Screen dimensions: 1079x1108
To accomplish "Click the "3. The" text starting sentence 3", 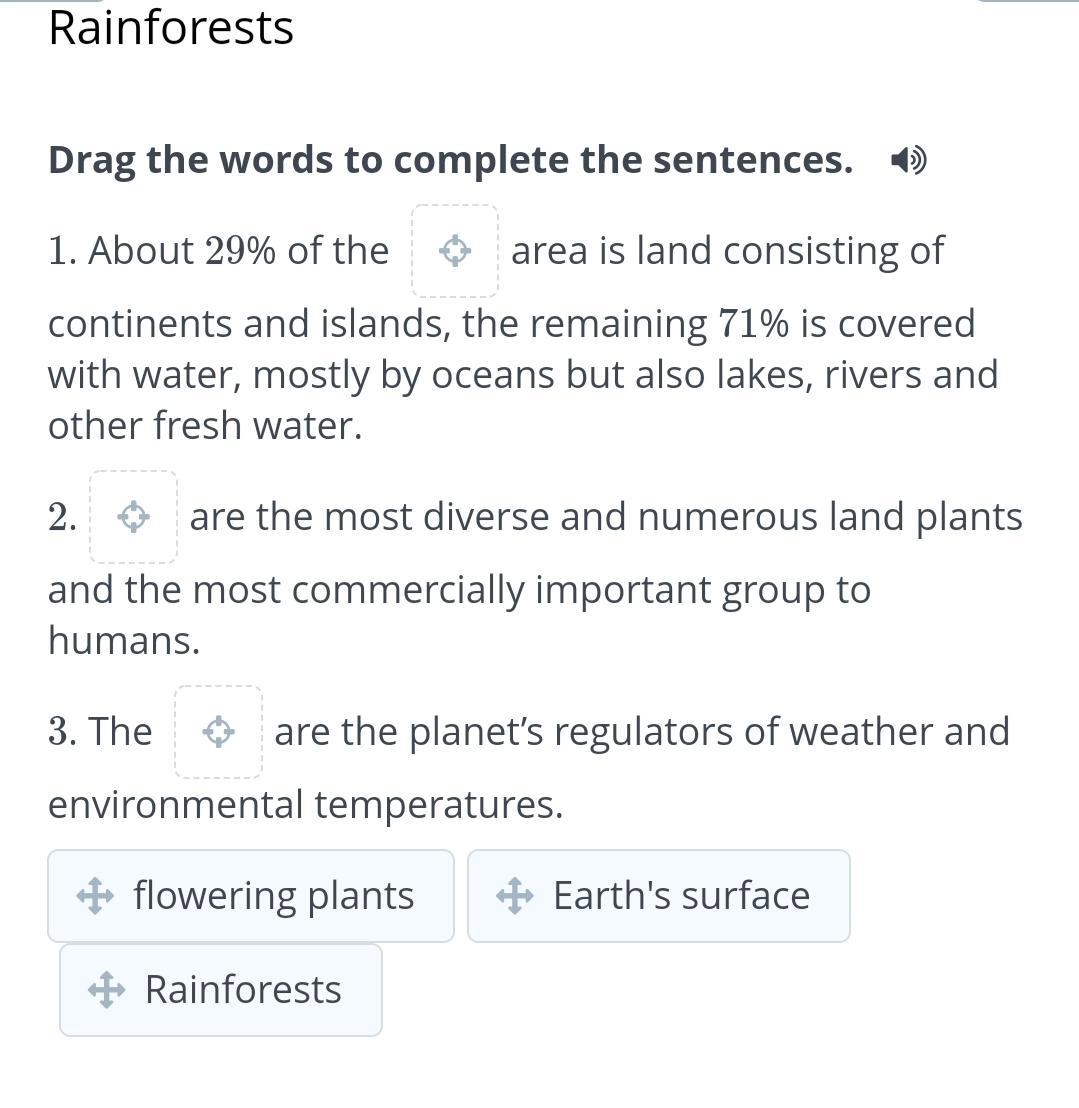I will tap(100, 732).
